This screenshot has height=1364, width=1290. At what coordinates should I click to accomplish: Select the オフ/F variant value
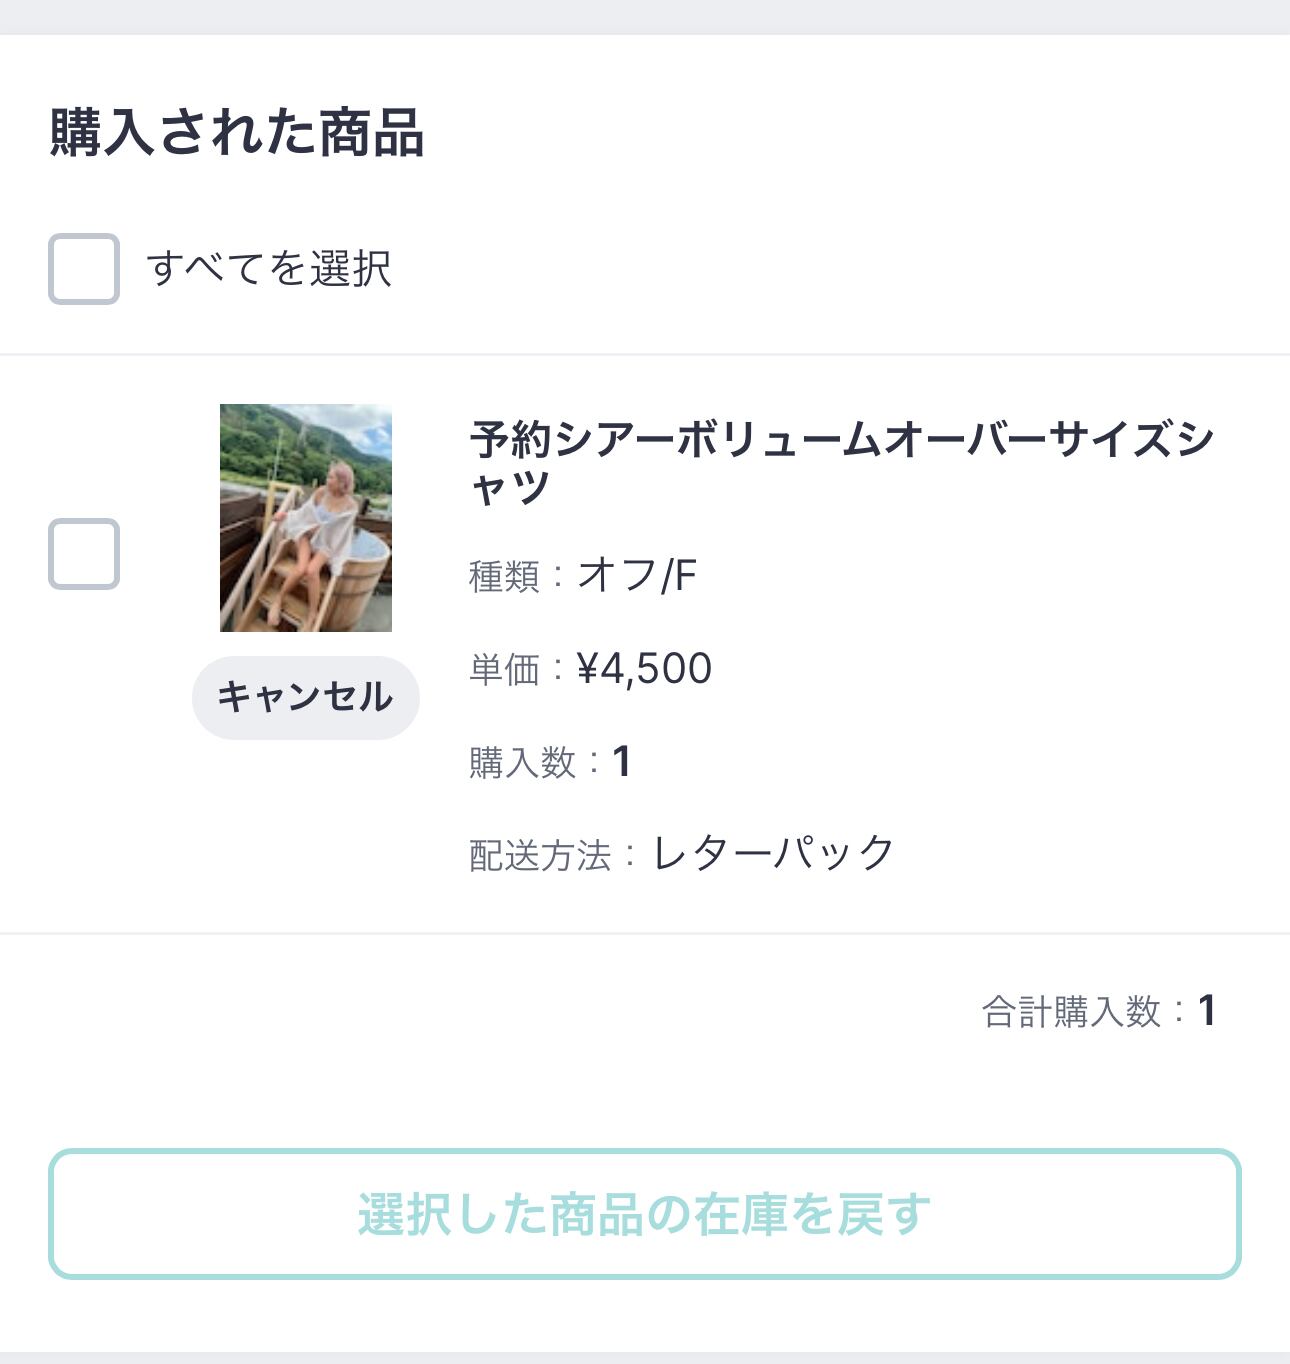[x=637, y=576]
